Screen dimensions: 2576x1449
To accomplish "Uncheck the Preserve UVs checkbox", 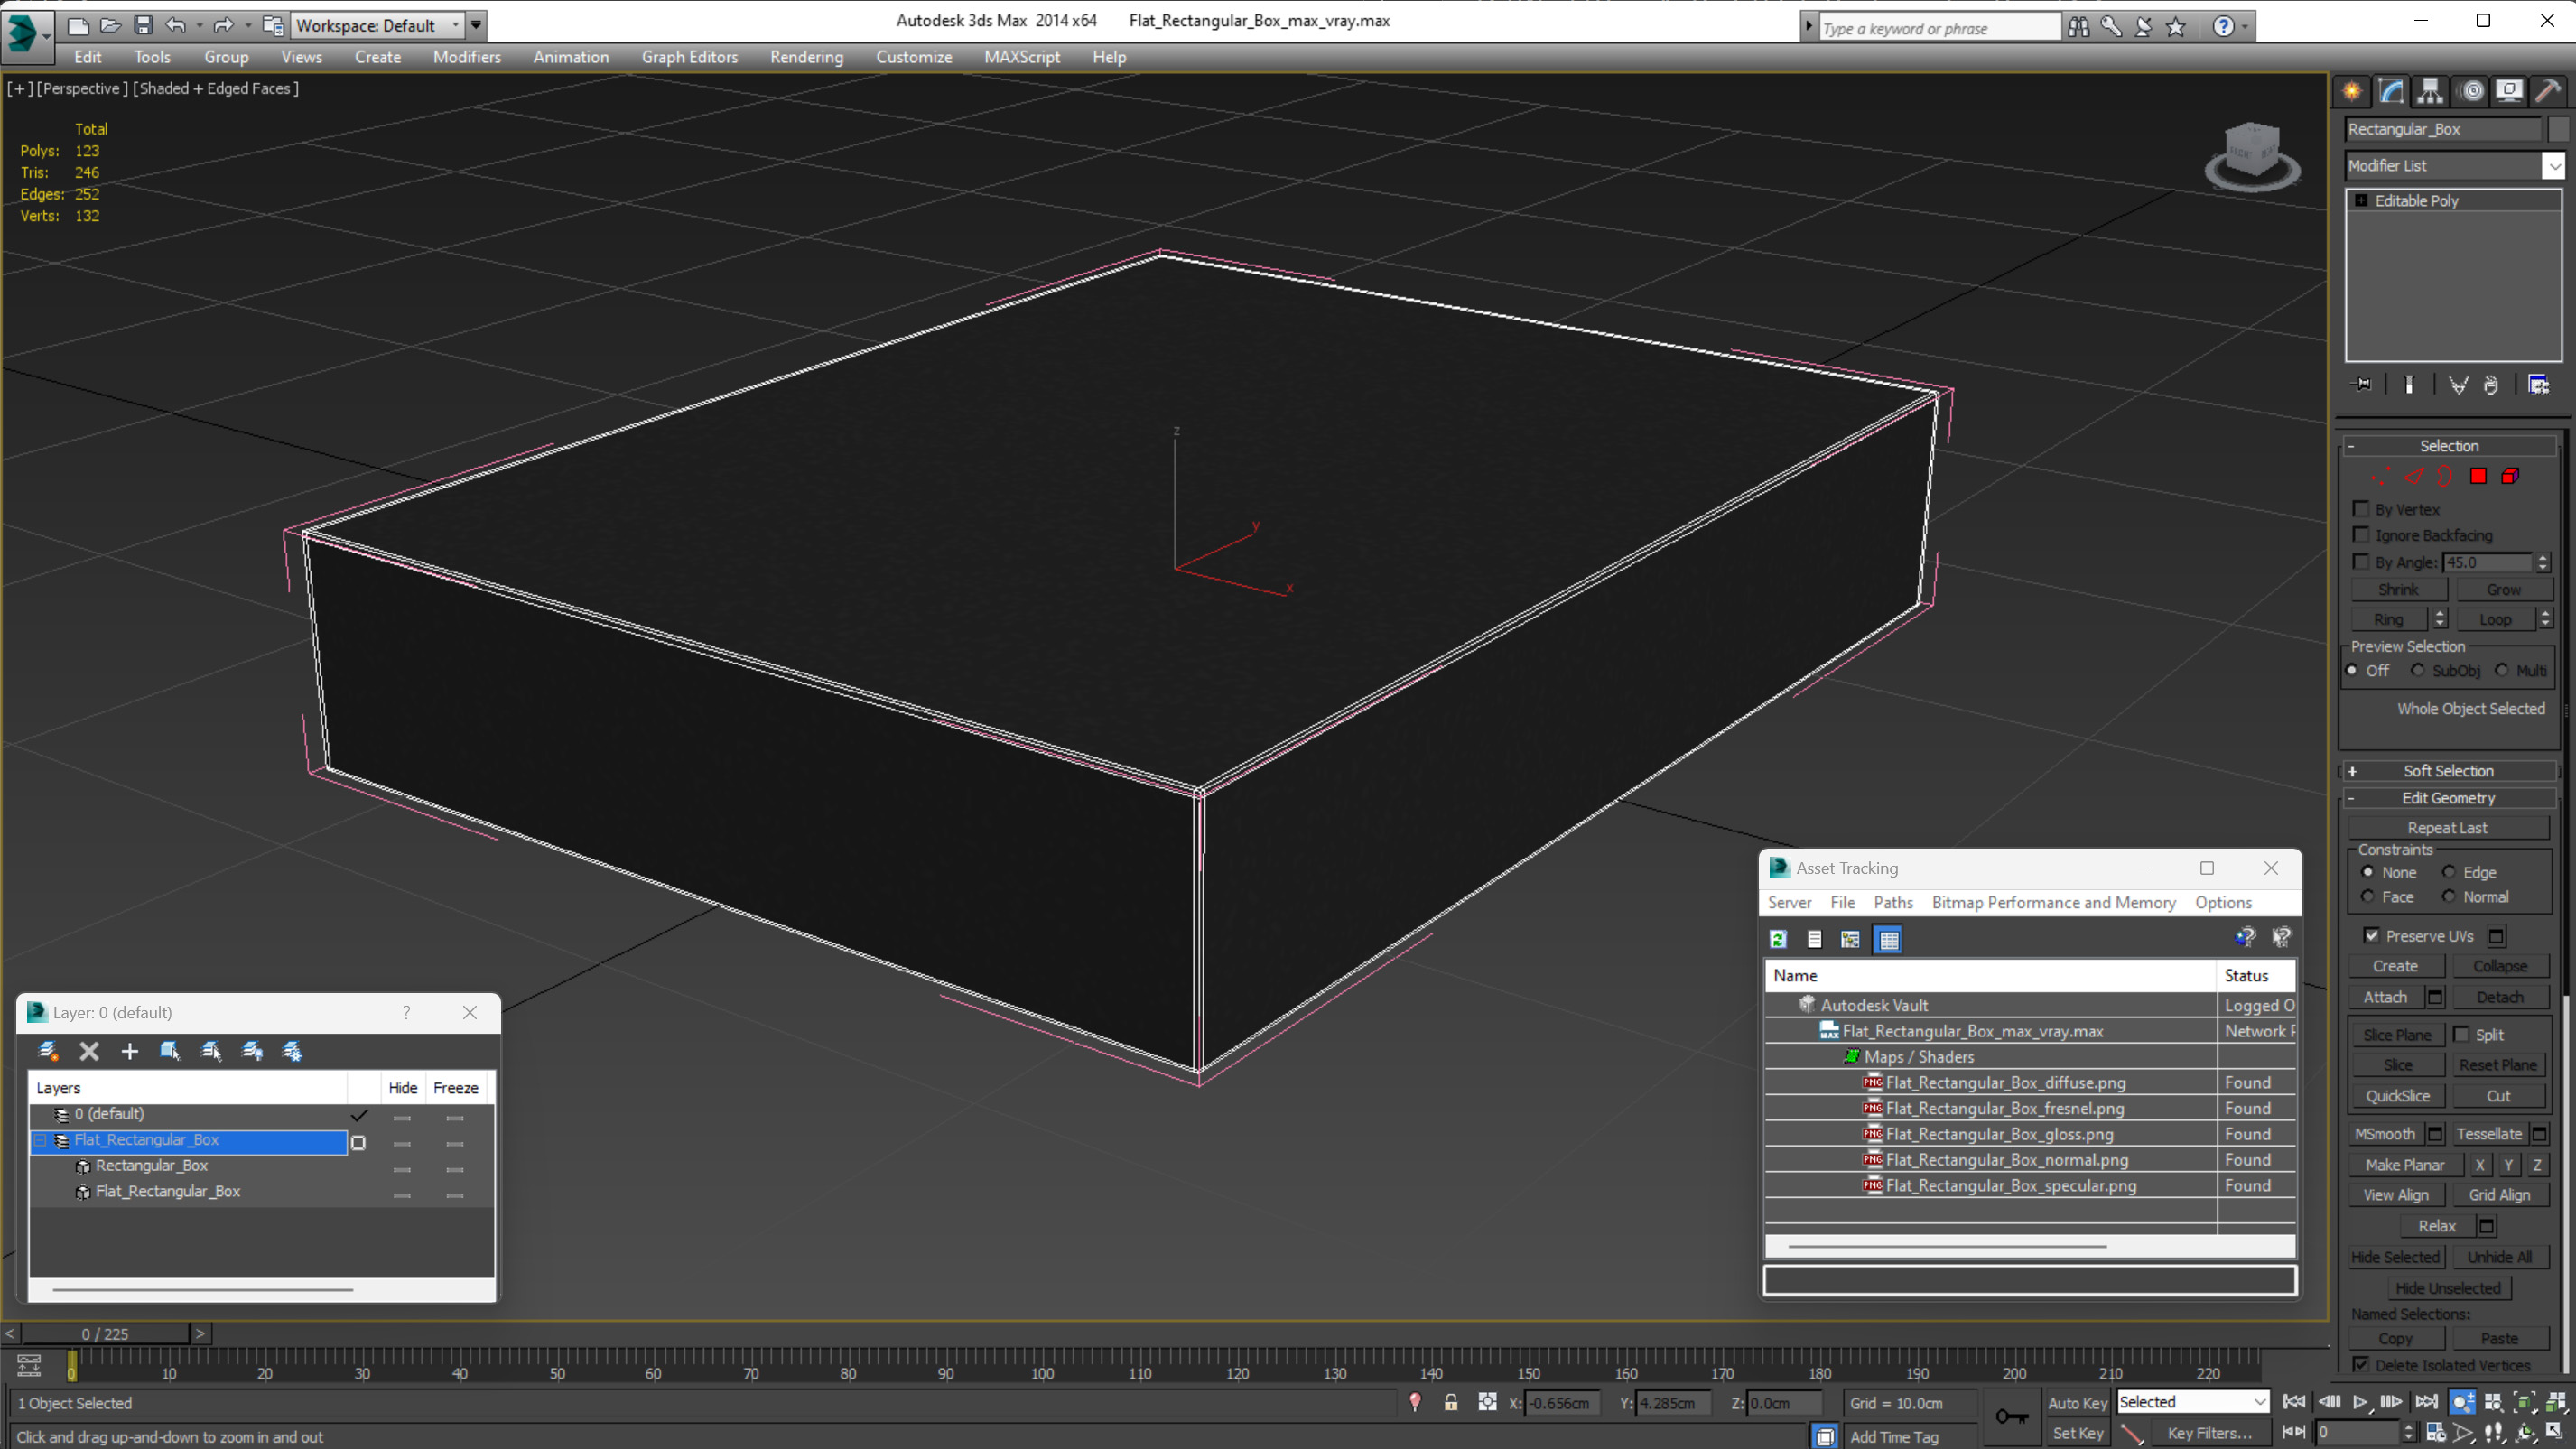I will click(x=2371, y=936).
